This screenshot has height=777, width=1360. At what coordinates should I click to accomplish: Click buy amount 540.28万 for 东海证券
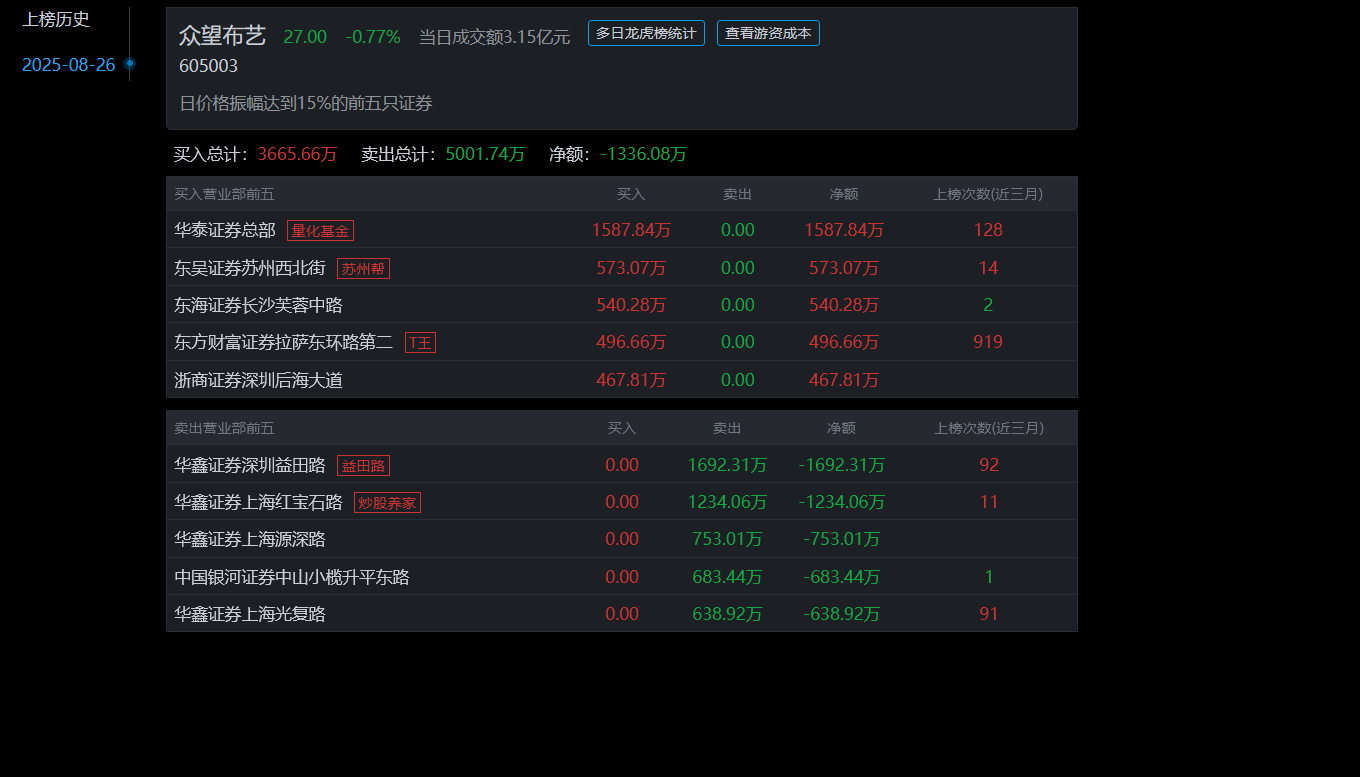pyautogui.click(x=631, y=305)
